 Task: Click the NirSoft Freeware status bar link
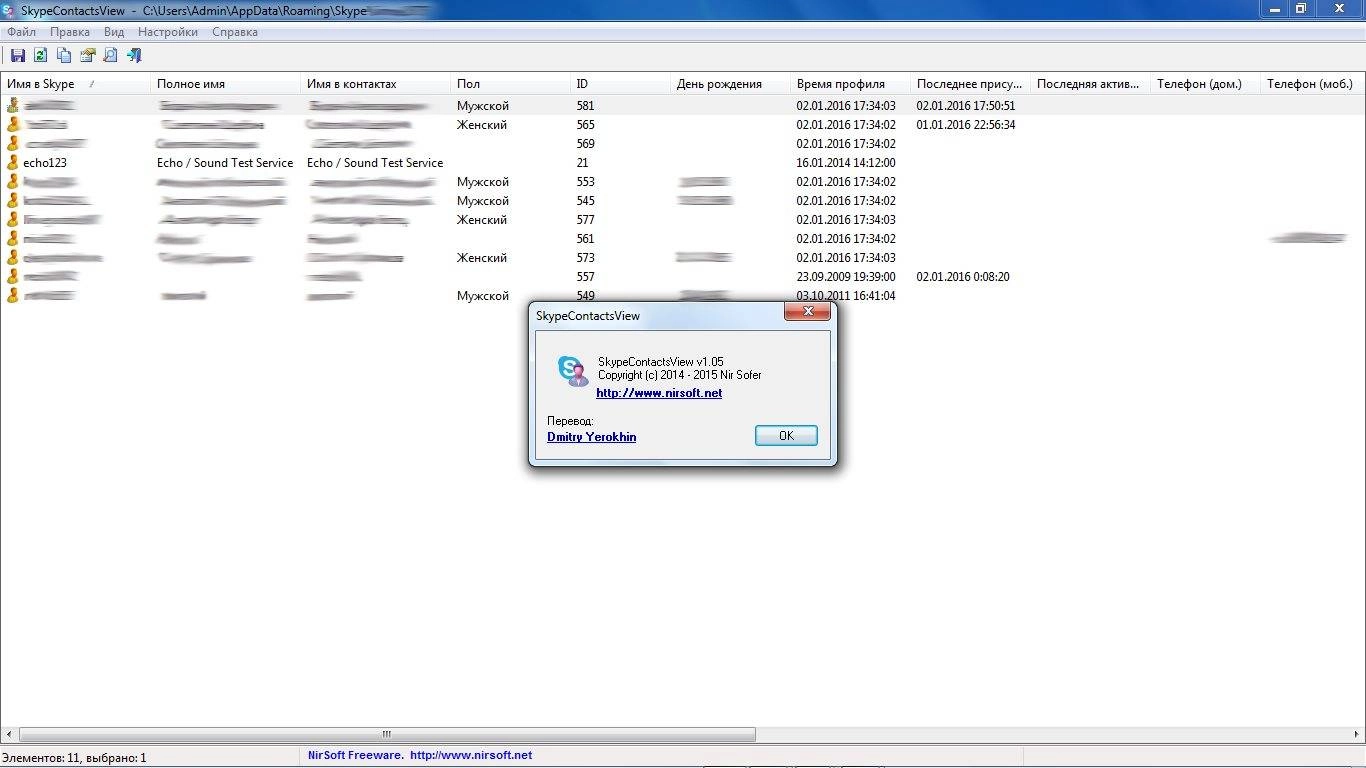[420, 756]
